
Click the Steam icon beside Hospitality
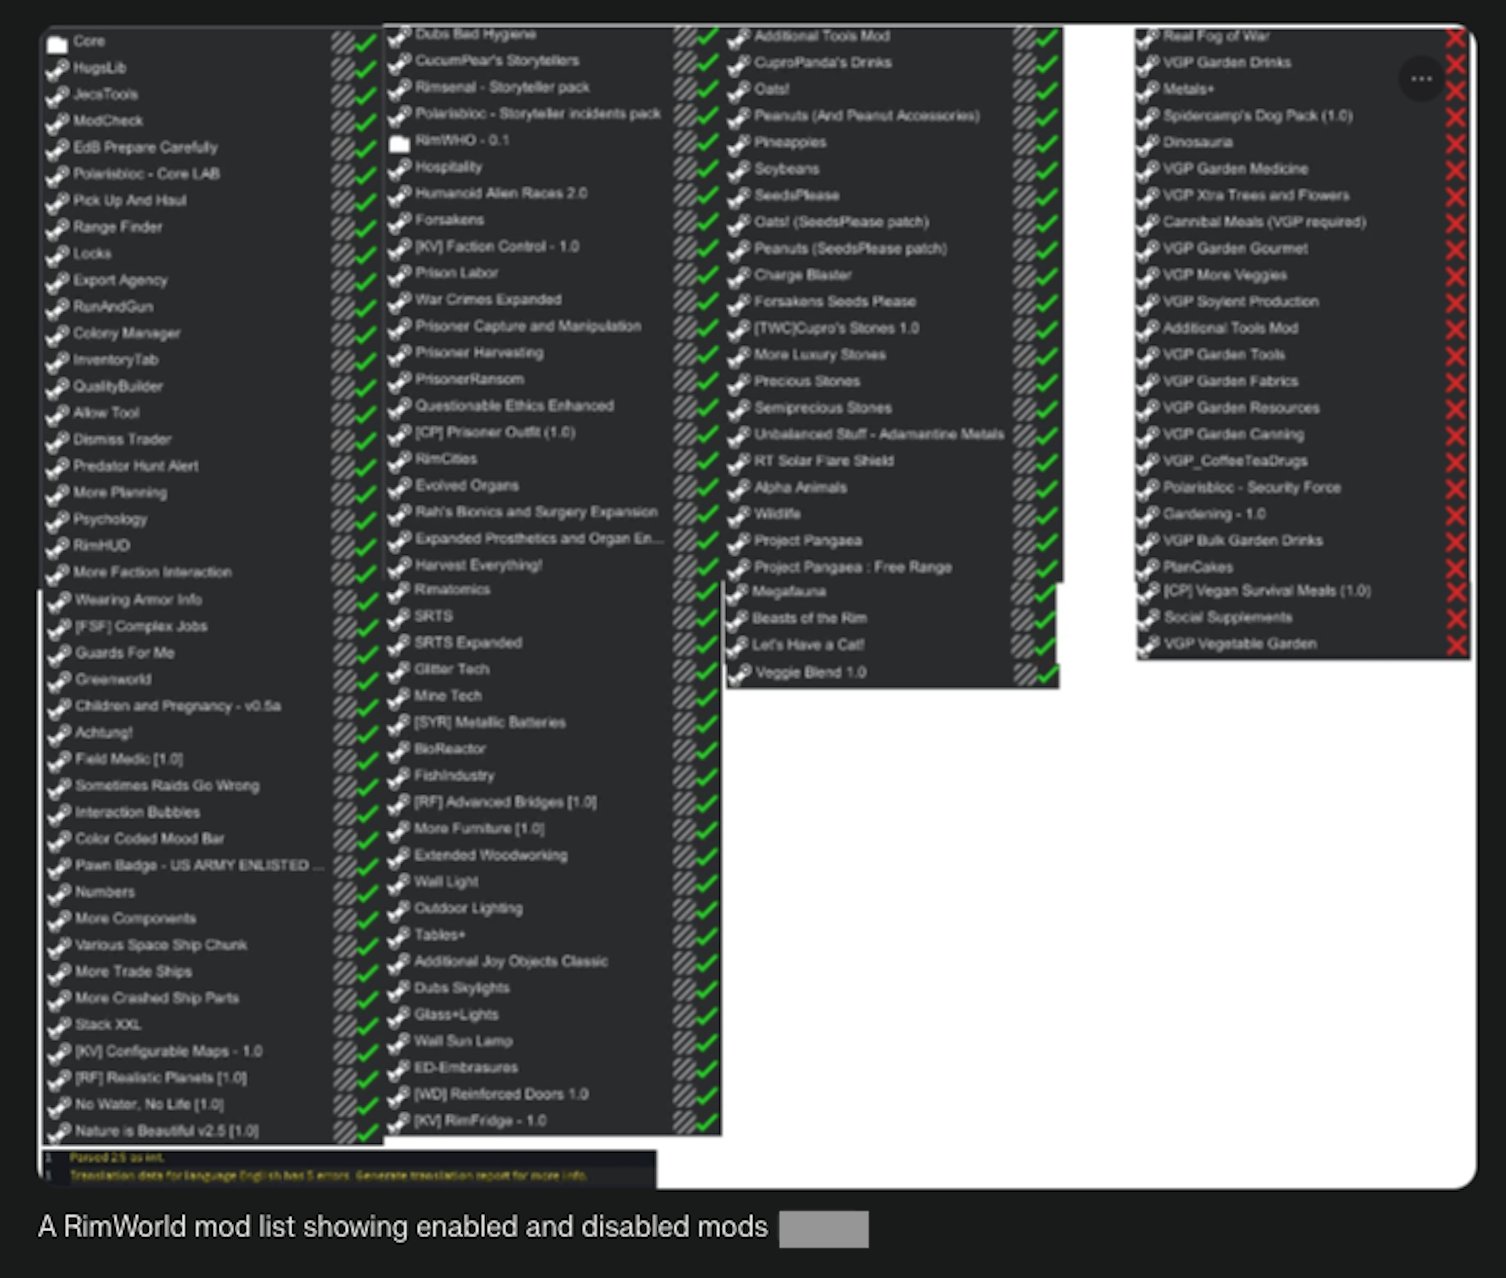399,169
